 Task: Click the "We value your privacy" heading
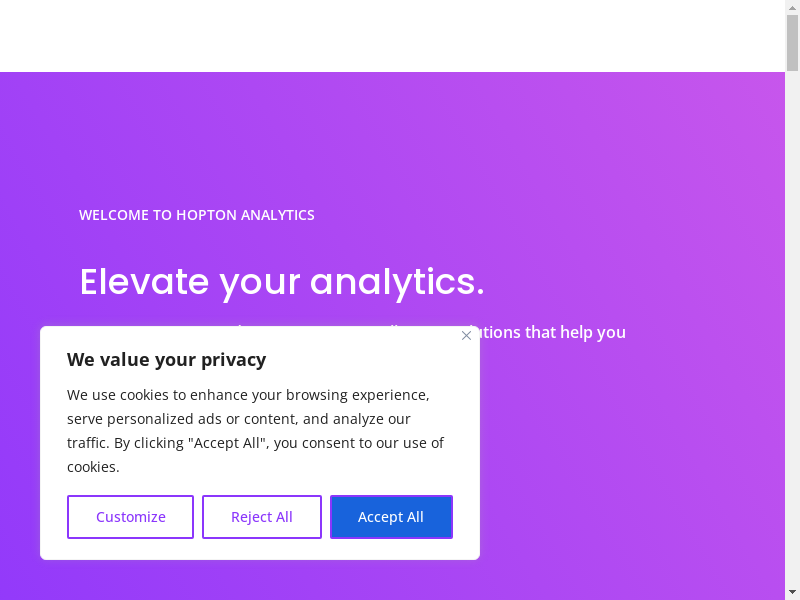[x=166, y=360]
